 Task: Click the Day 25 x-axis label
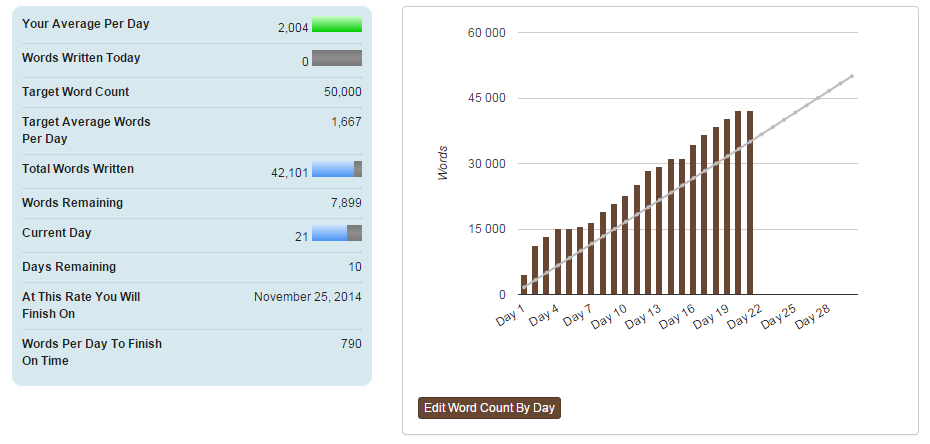[778, 317]
